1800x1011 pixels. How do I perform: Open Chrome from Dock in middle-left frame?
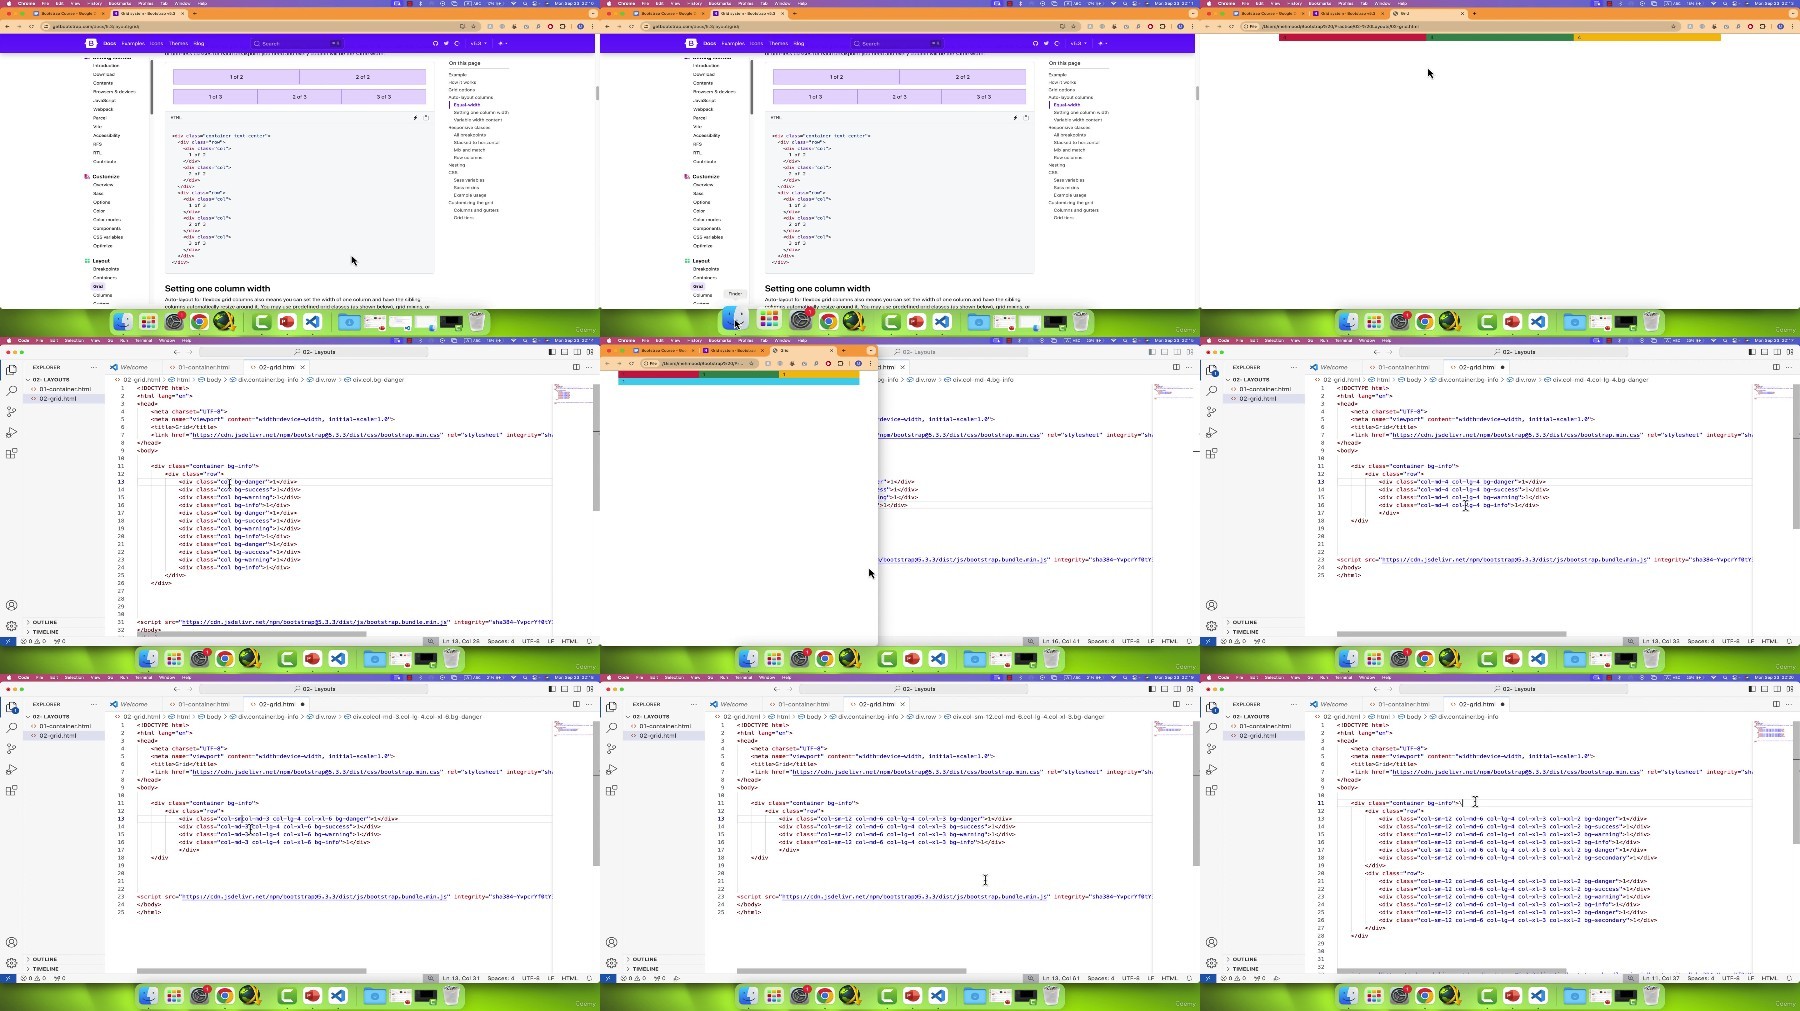coord(225,658)
